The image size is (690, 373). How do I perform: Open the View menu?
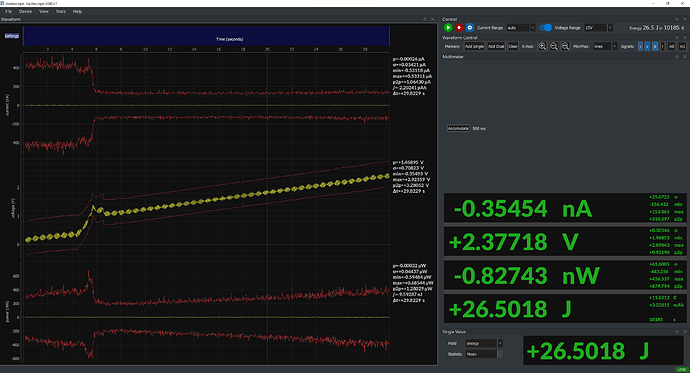coord(44,11)
